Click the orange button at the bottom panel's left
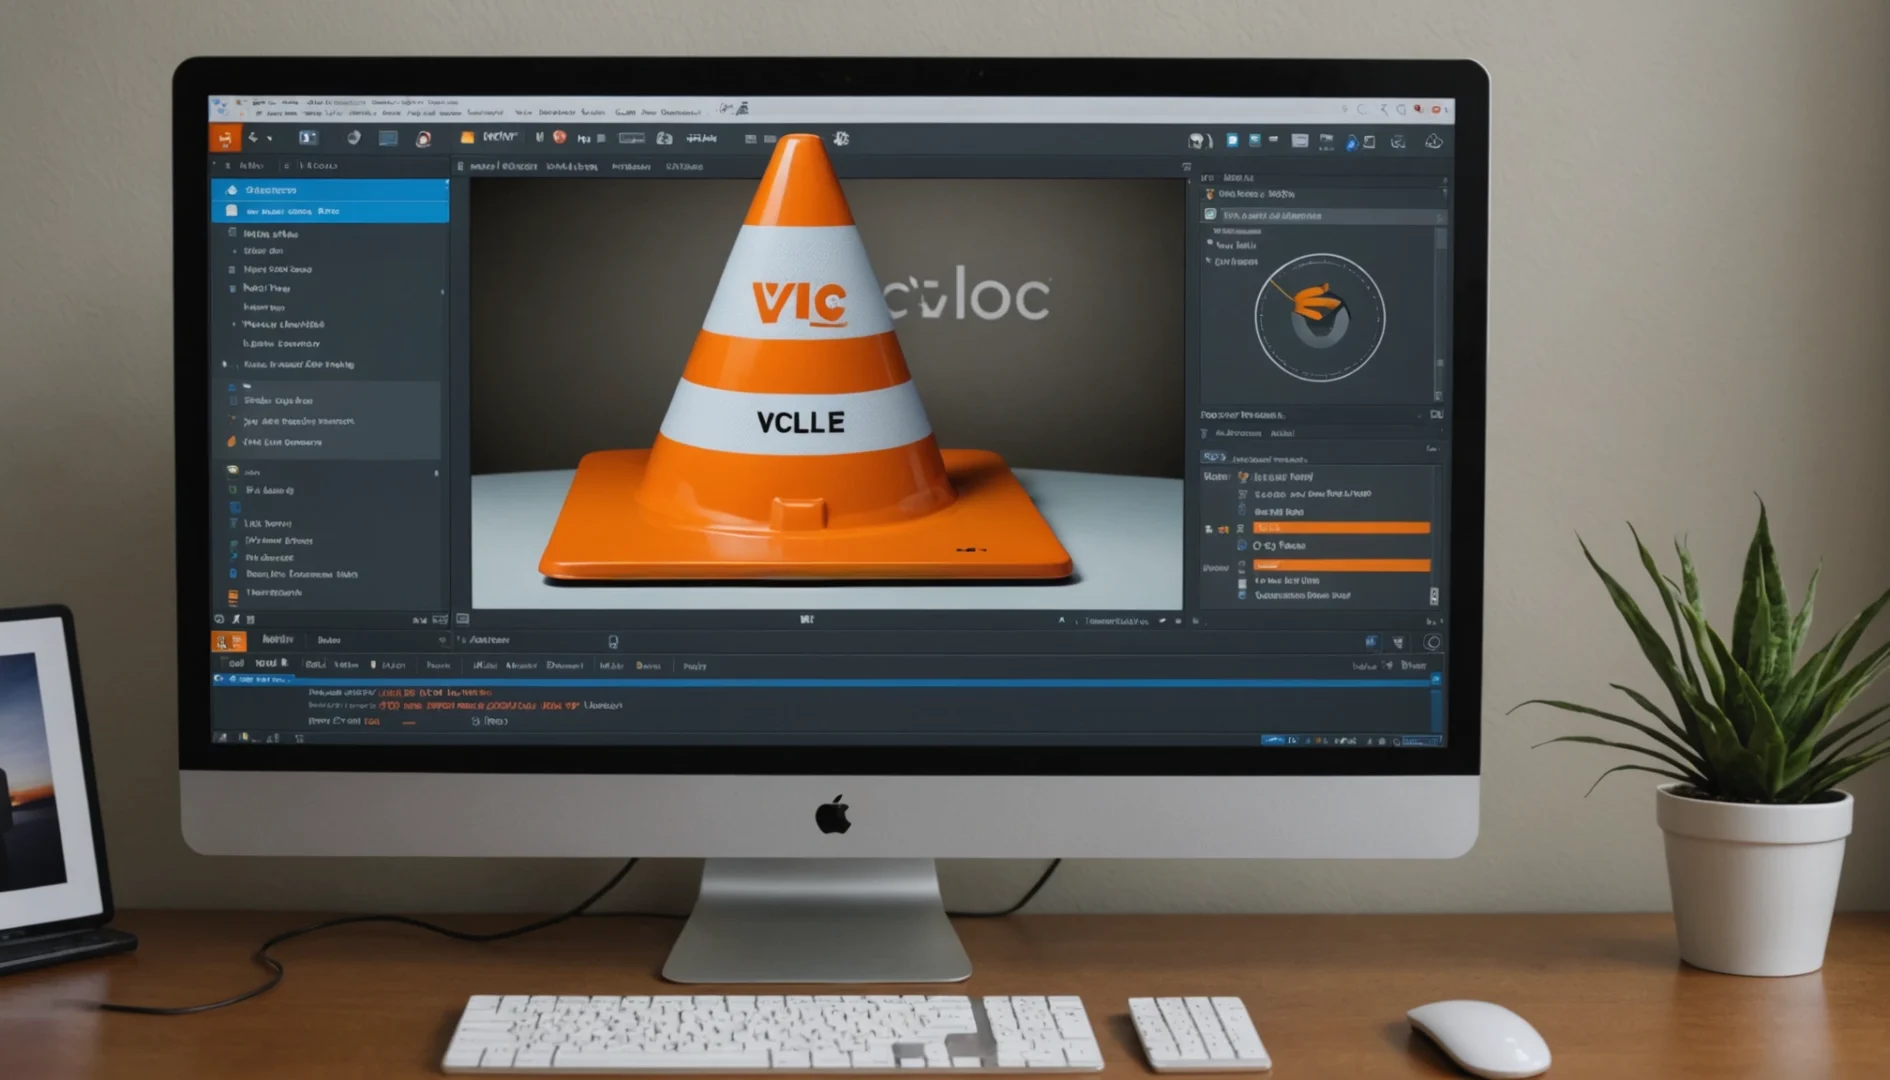Screen dimensions: 1890x1080 pos(229,641)
